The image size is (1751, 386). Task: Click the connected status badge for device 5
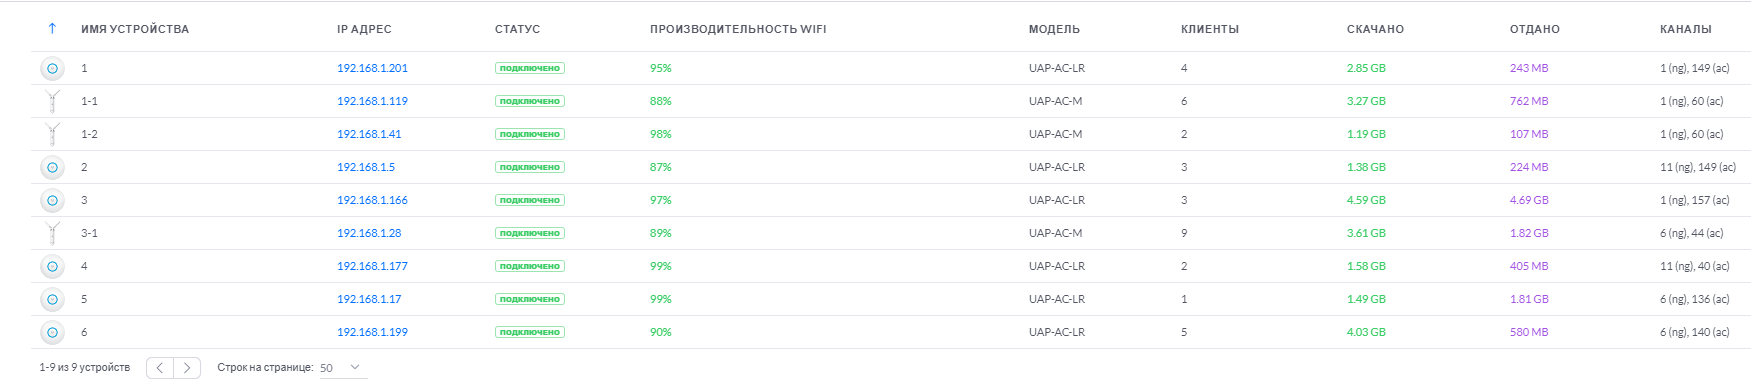[x=530, y=299]
